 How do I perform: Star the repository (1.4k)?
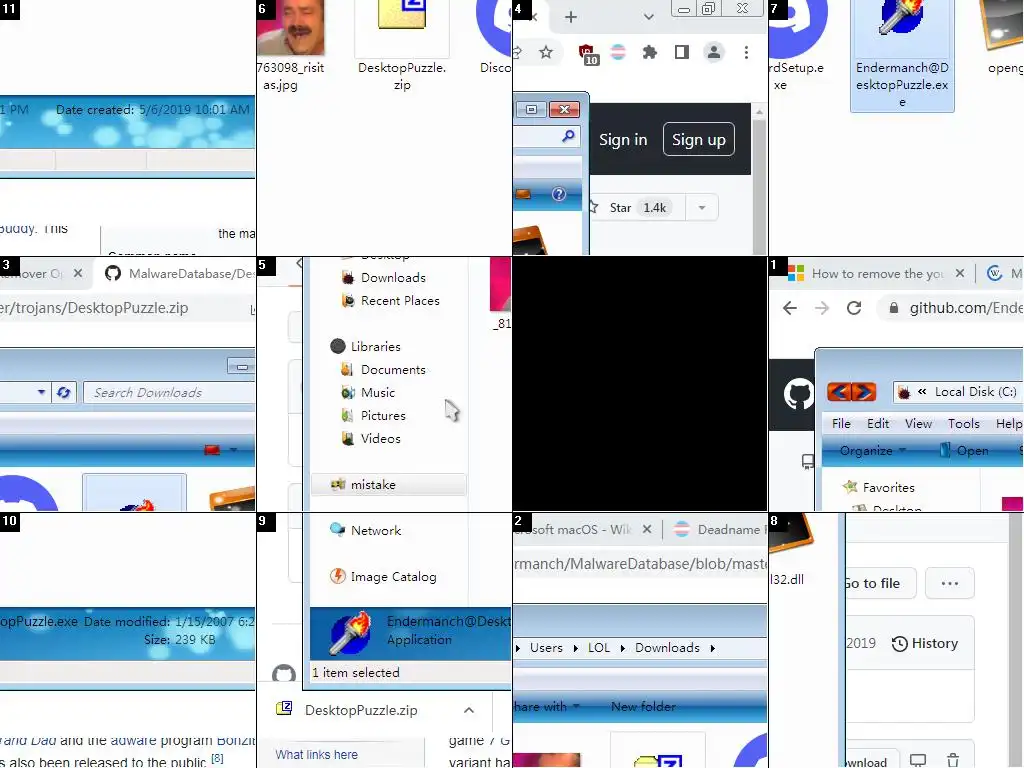(638, 208)
